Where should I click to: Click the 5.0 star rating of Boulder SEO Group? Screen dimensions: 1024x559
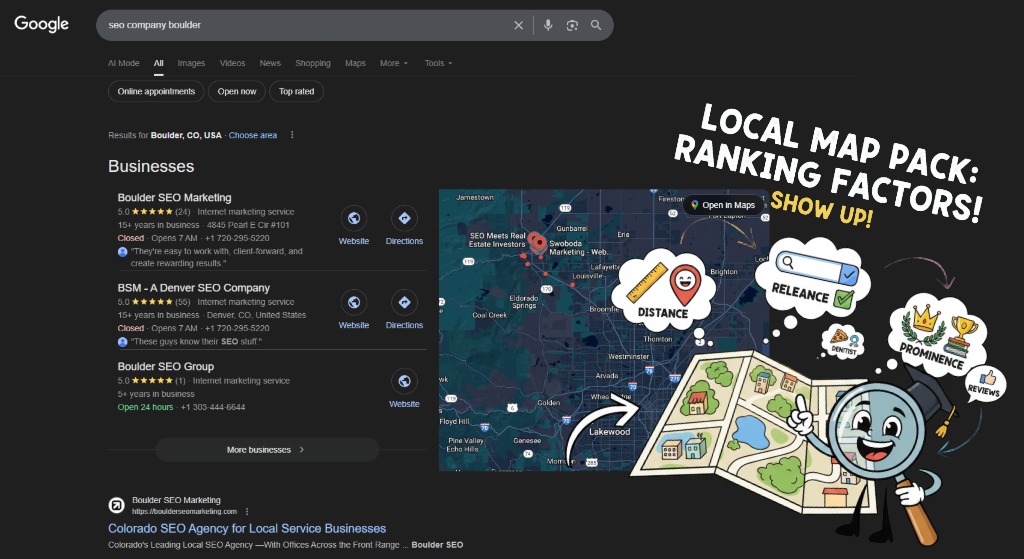[x=152, y=381]
